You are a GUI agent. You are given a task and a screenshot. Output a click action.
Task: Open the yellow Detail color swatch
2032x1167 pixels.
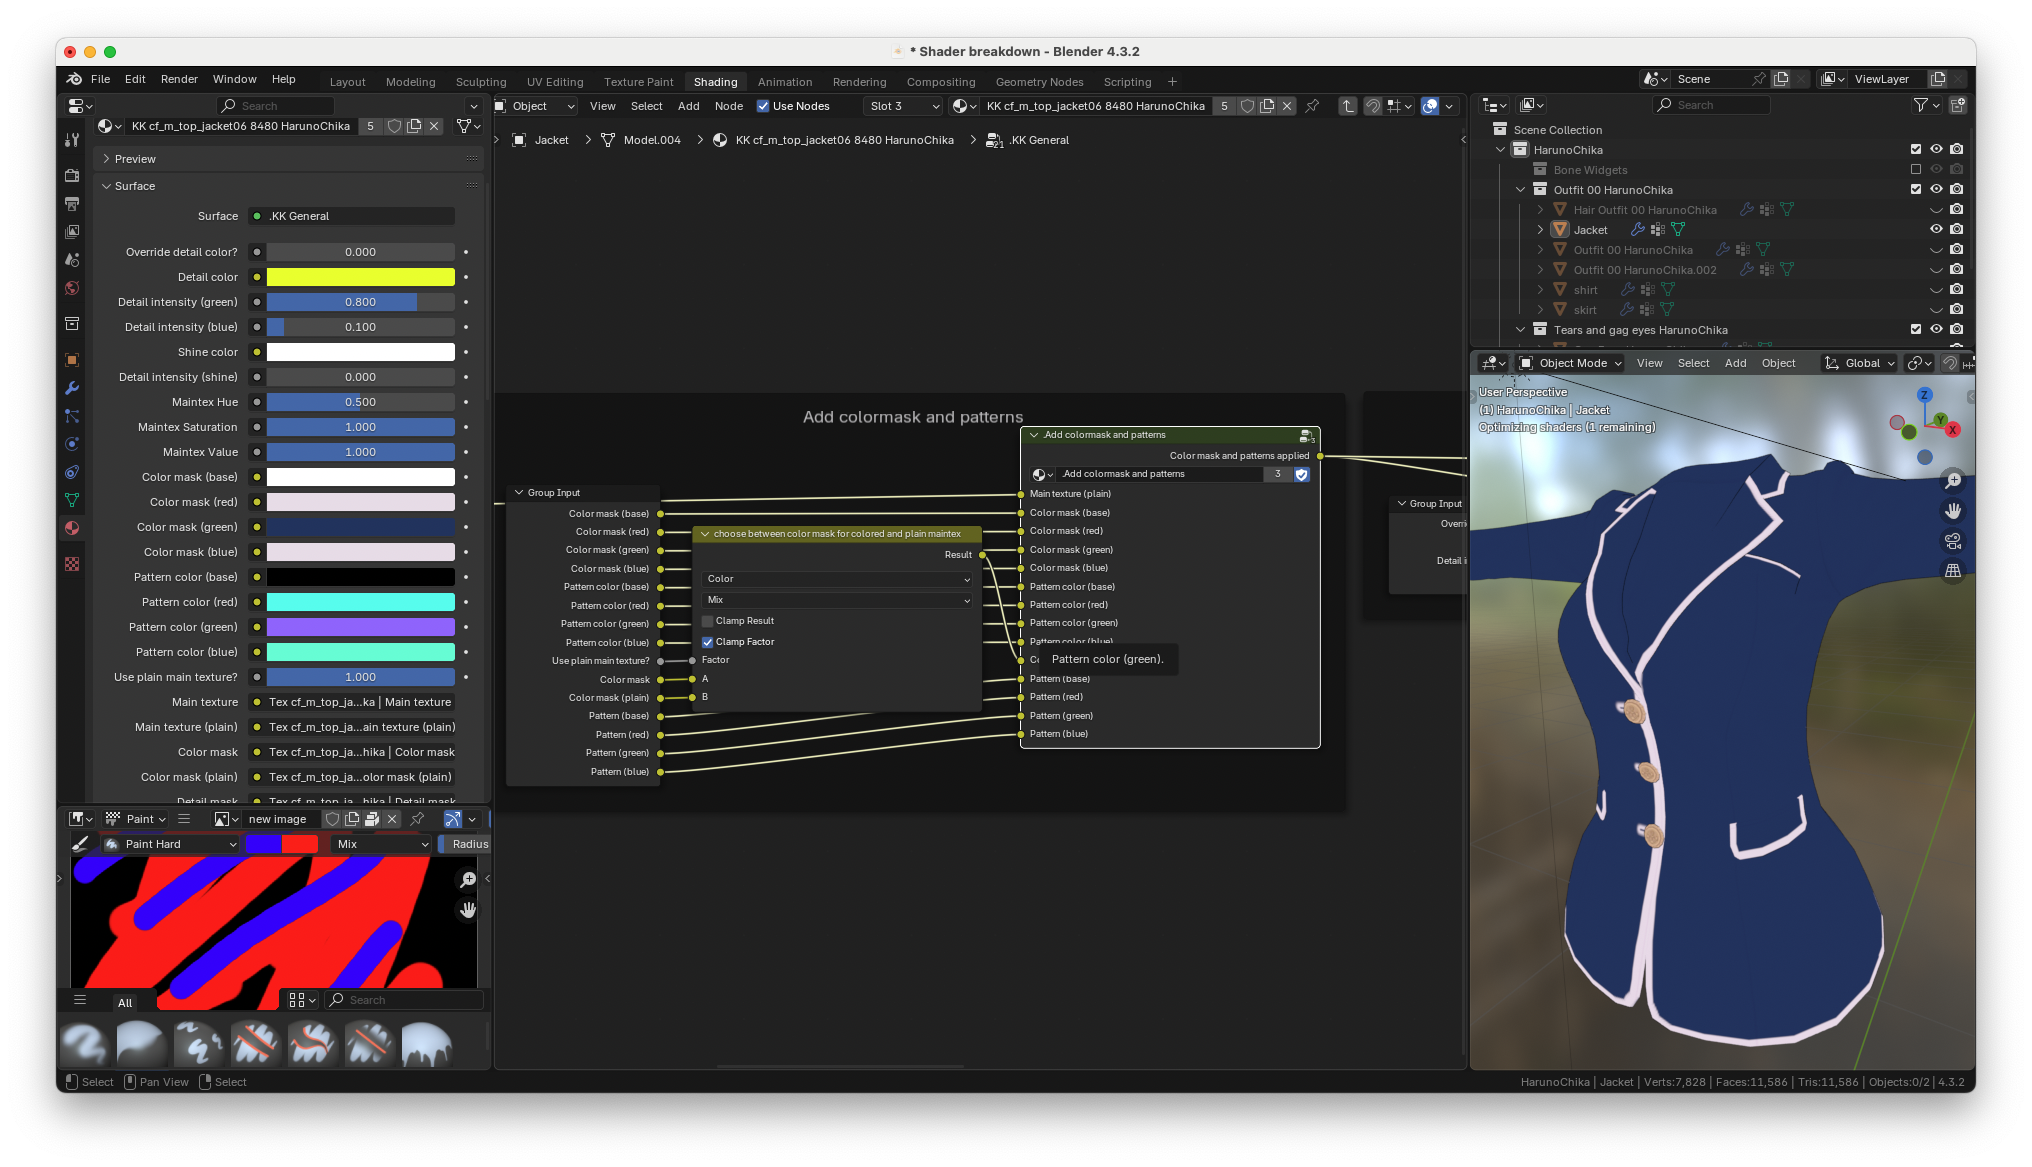click(360, 277)
